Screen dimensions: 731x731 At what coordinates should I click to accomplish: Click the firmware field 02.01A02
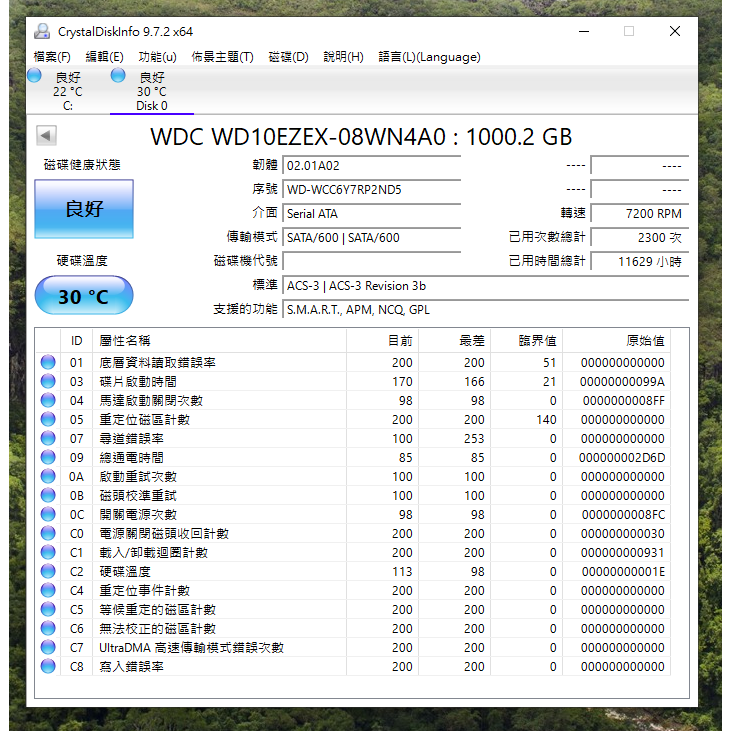(x=372, y=166)
